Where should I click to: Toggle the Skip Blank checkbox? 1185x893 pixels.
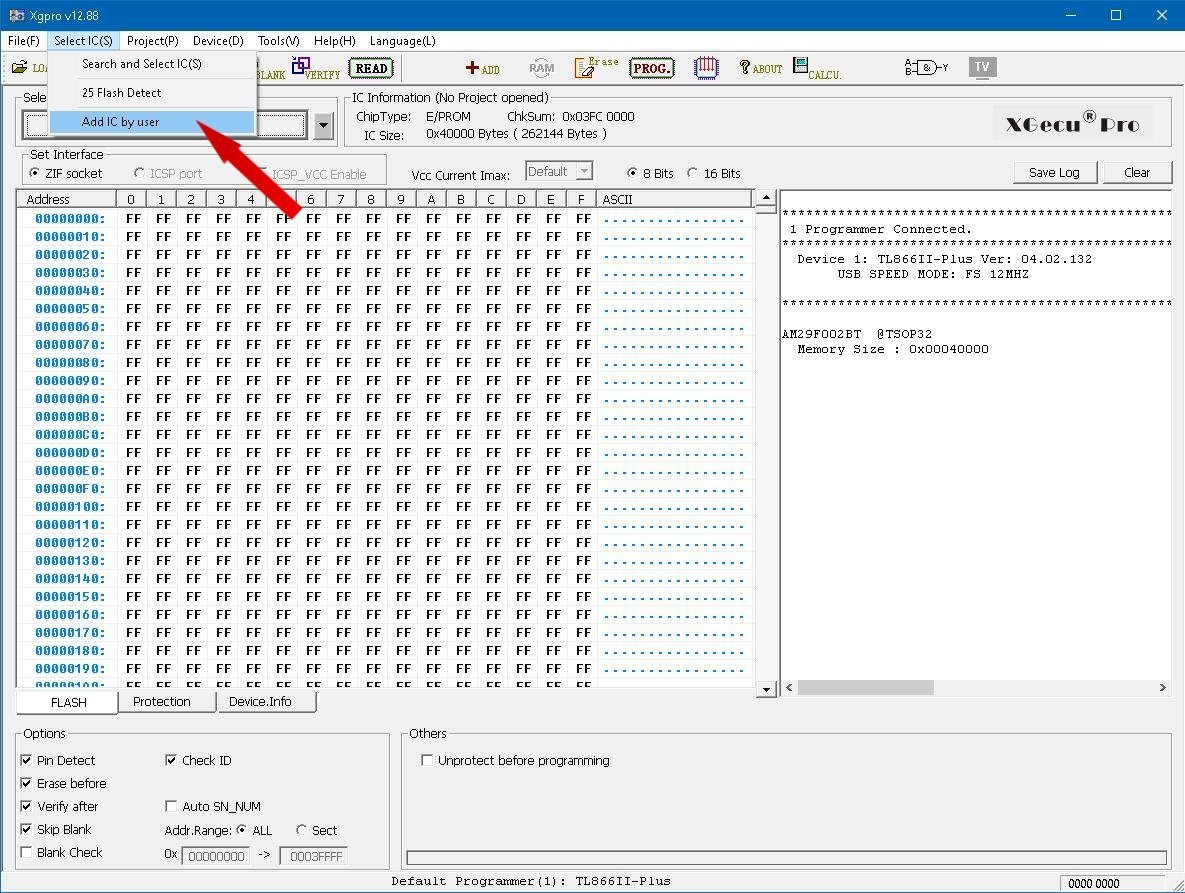[x=26, y=829]
